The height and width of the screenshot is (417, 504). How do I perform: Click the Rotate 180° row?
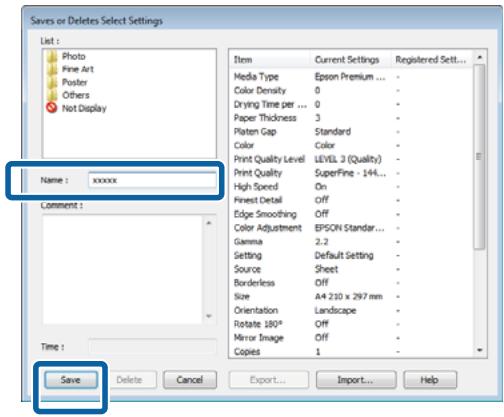tap(351, 324)
